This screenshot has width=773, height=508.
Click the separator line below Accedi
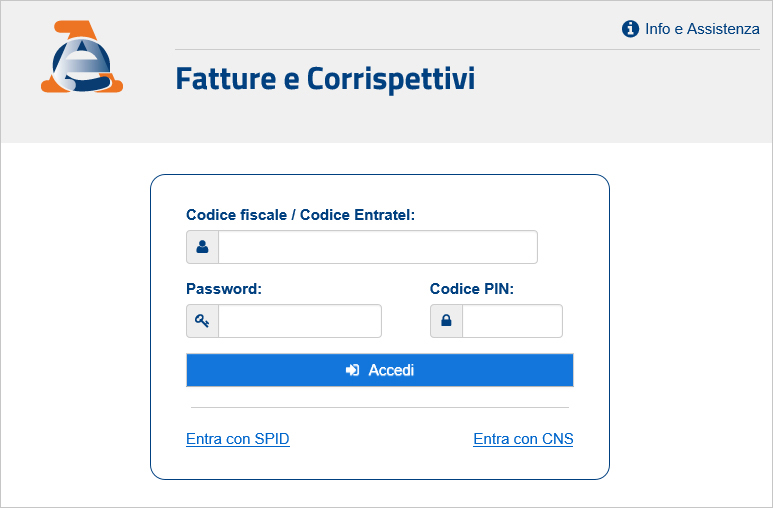click(380, 407)
